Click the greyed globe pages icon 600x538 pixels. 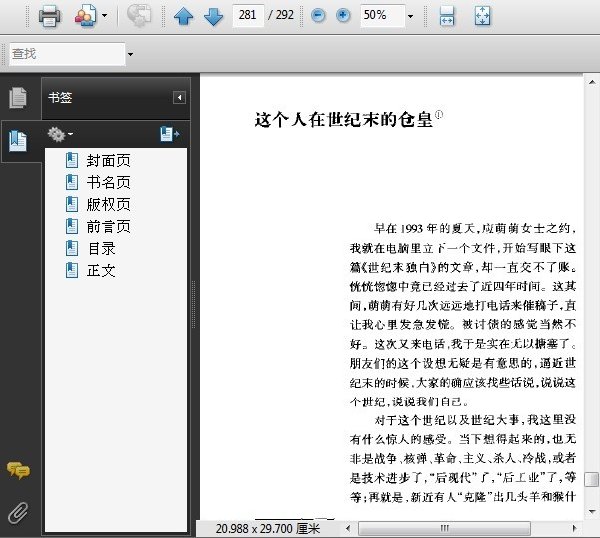point(139,16)
